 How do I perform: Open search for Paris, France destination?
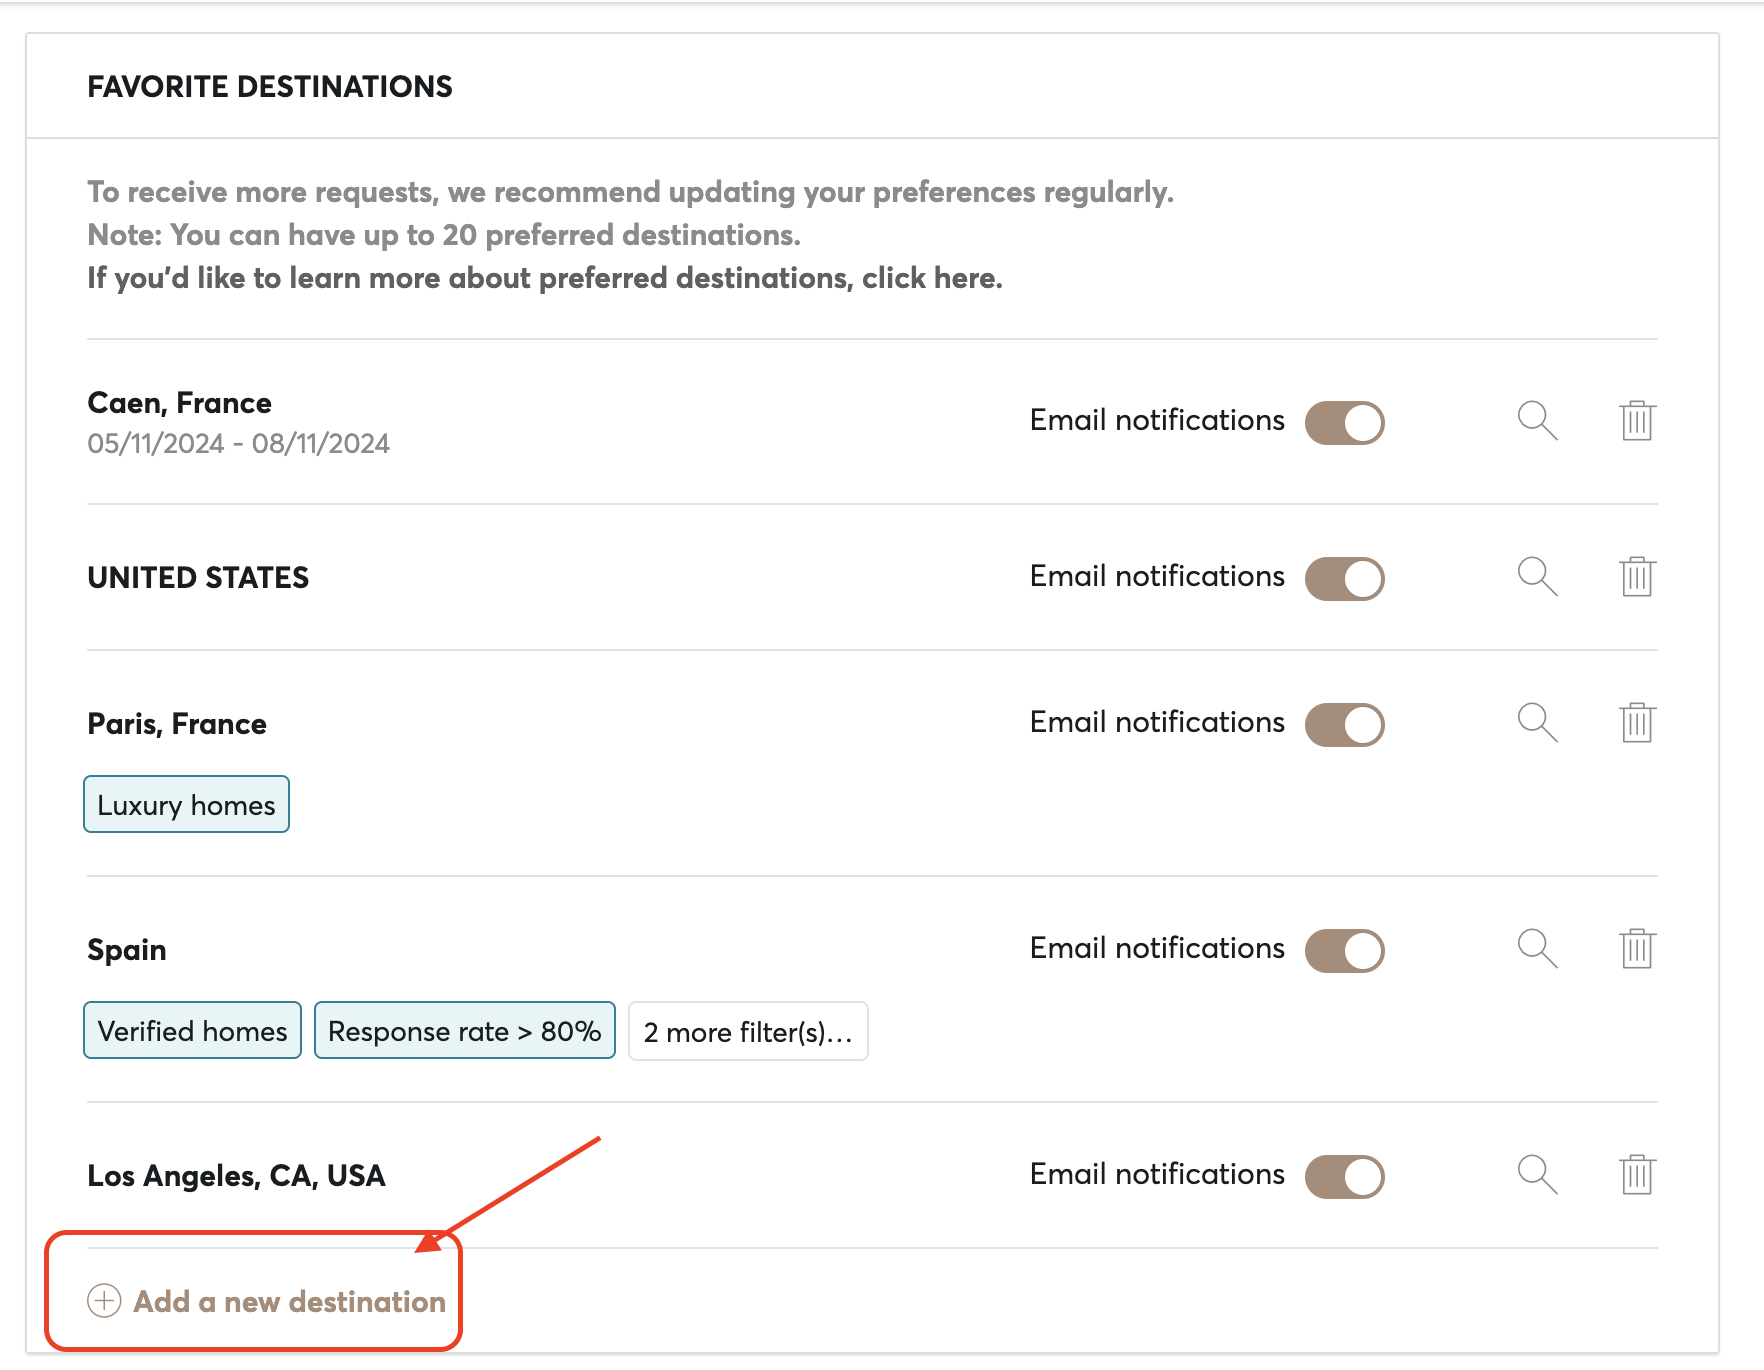[x=1537, y=723]
